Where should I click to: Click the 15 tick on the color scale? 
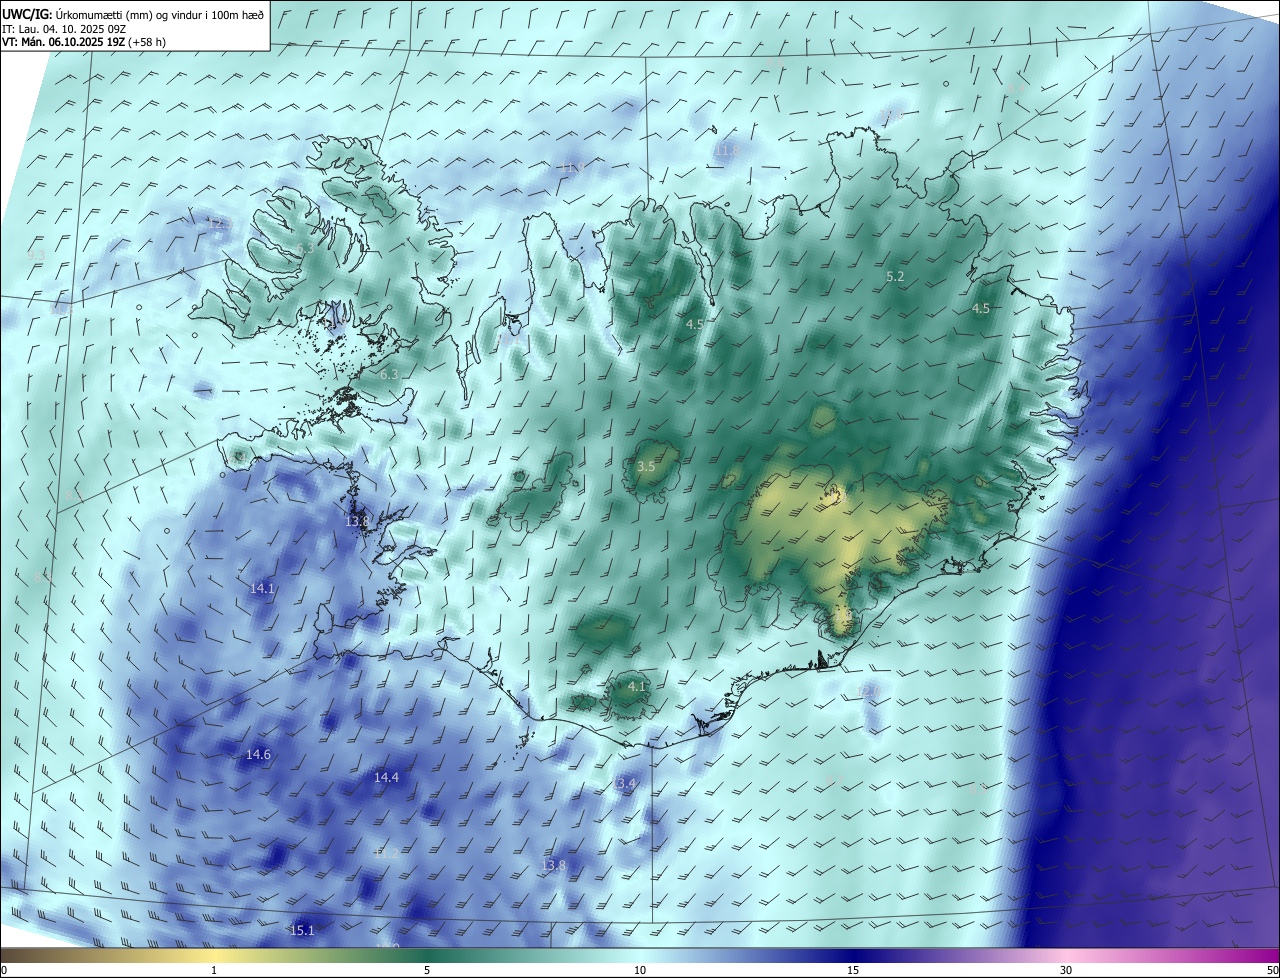click(x=853, y=970)
